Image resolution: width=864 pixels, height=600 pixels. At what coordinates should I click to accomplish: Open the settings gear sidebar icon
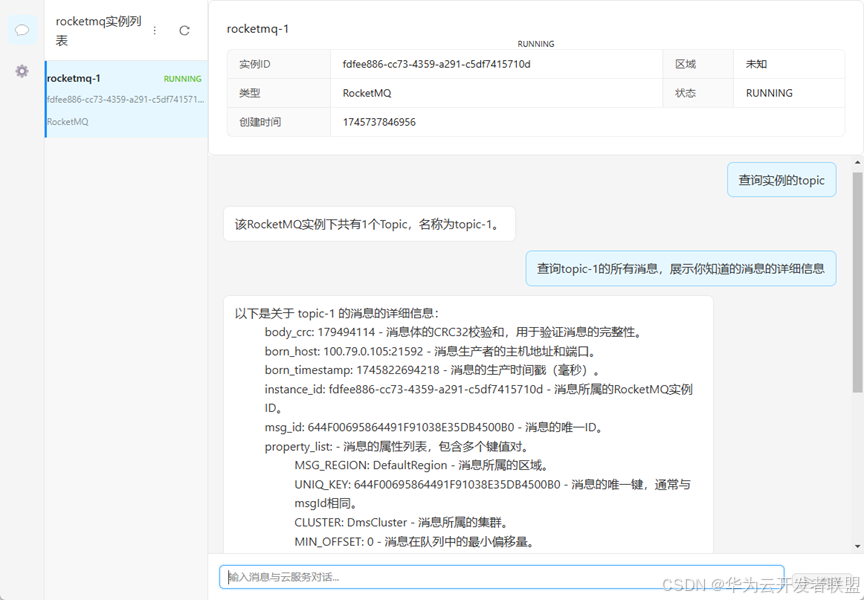[22, 71]
